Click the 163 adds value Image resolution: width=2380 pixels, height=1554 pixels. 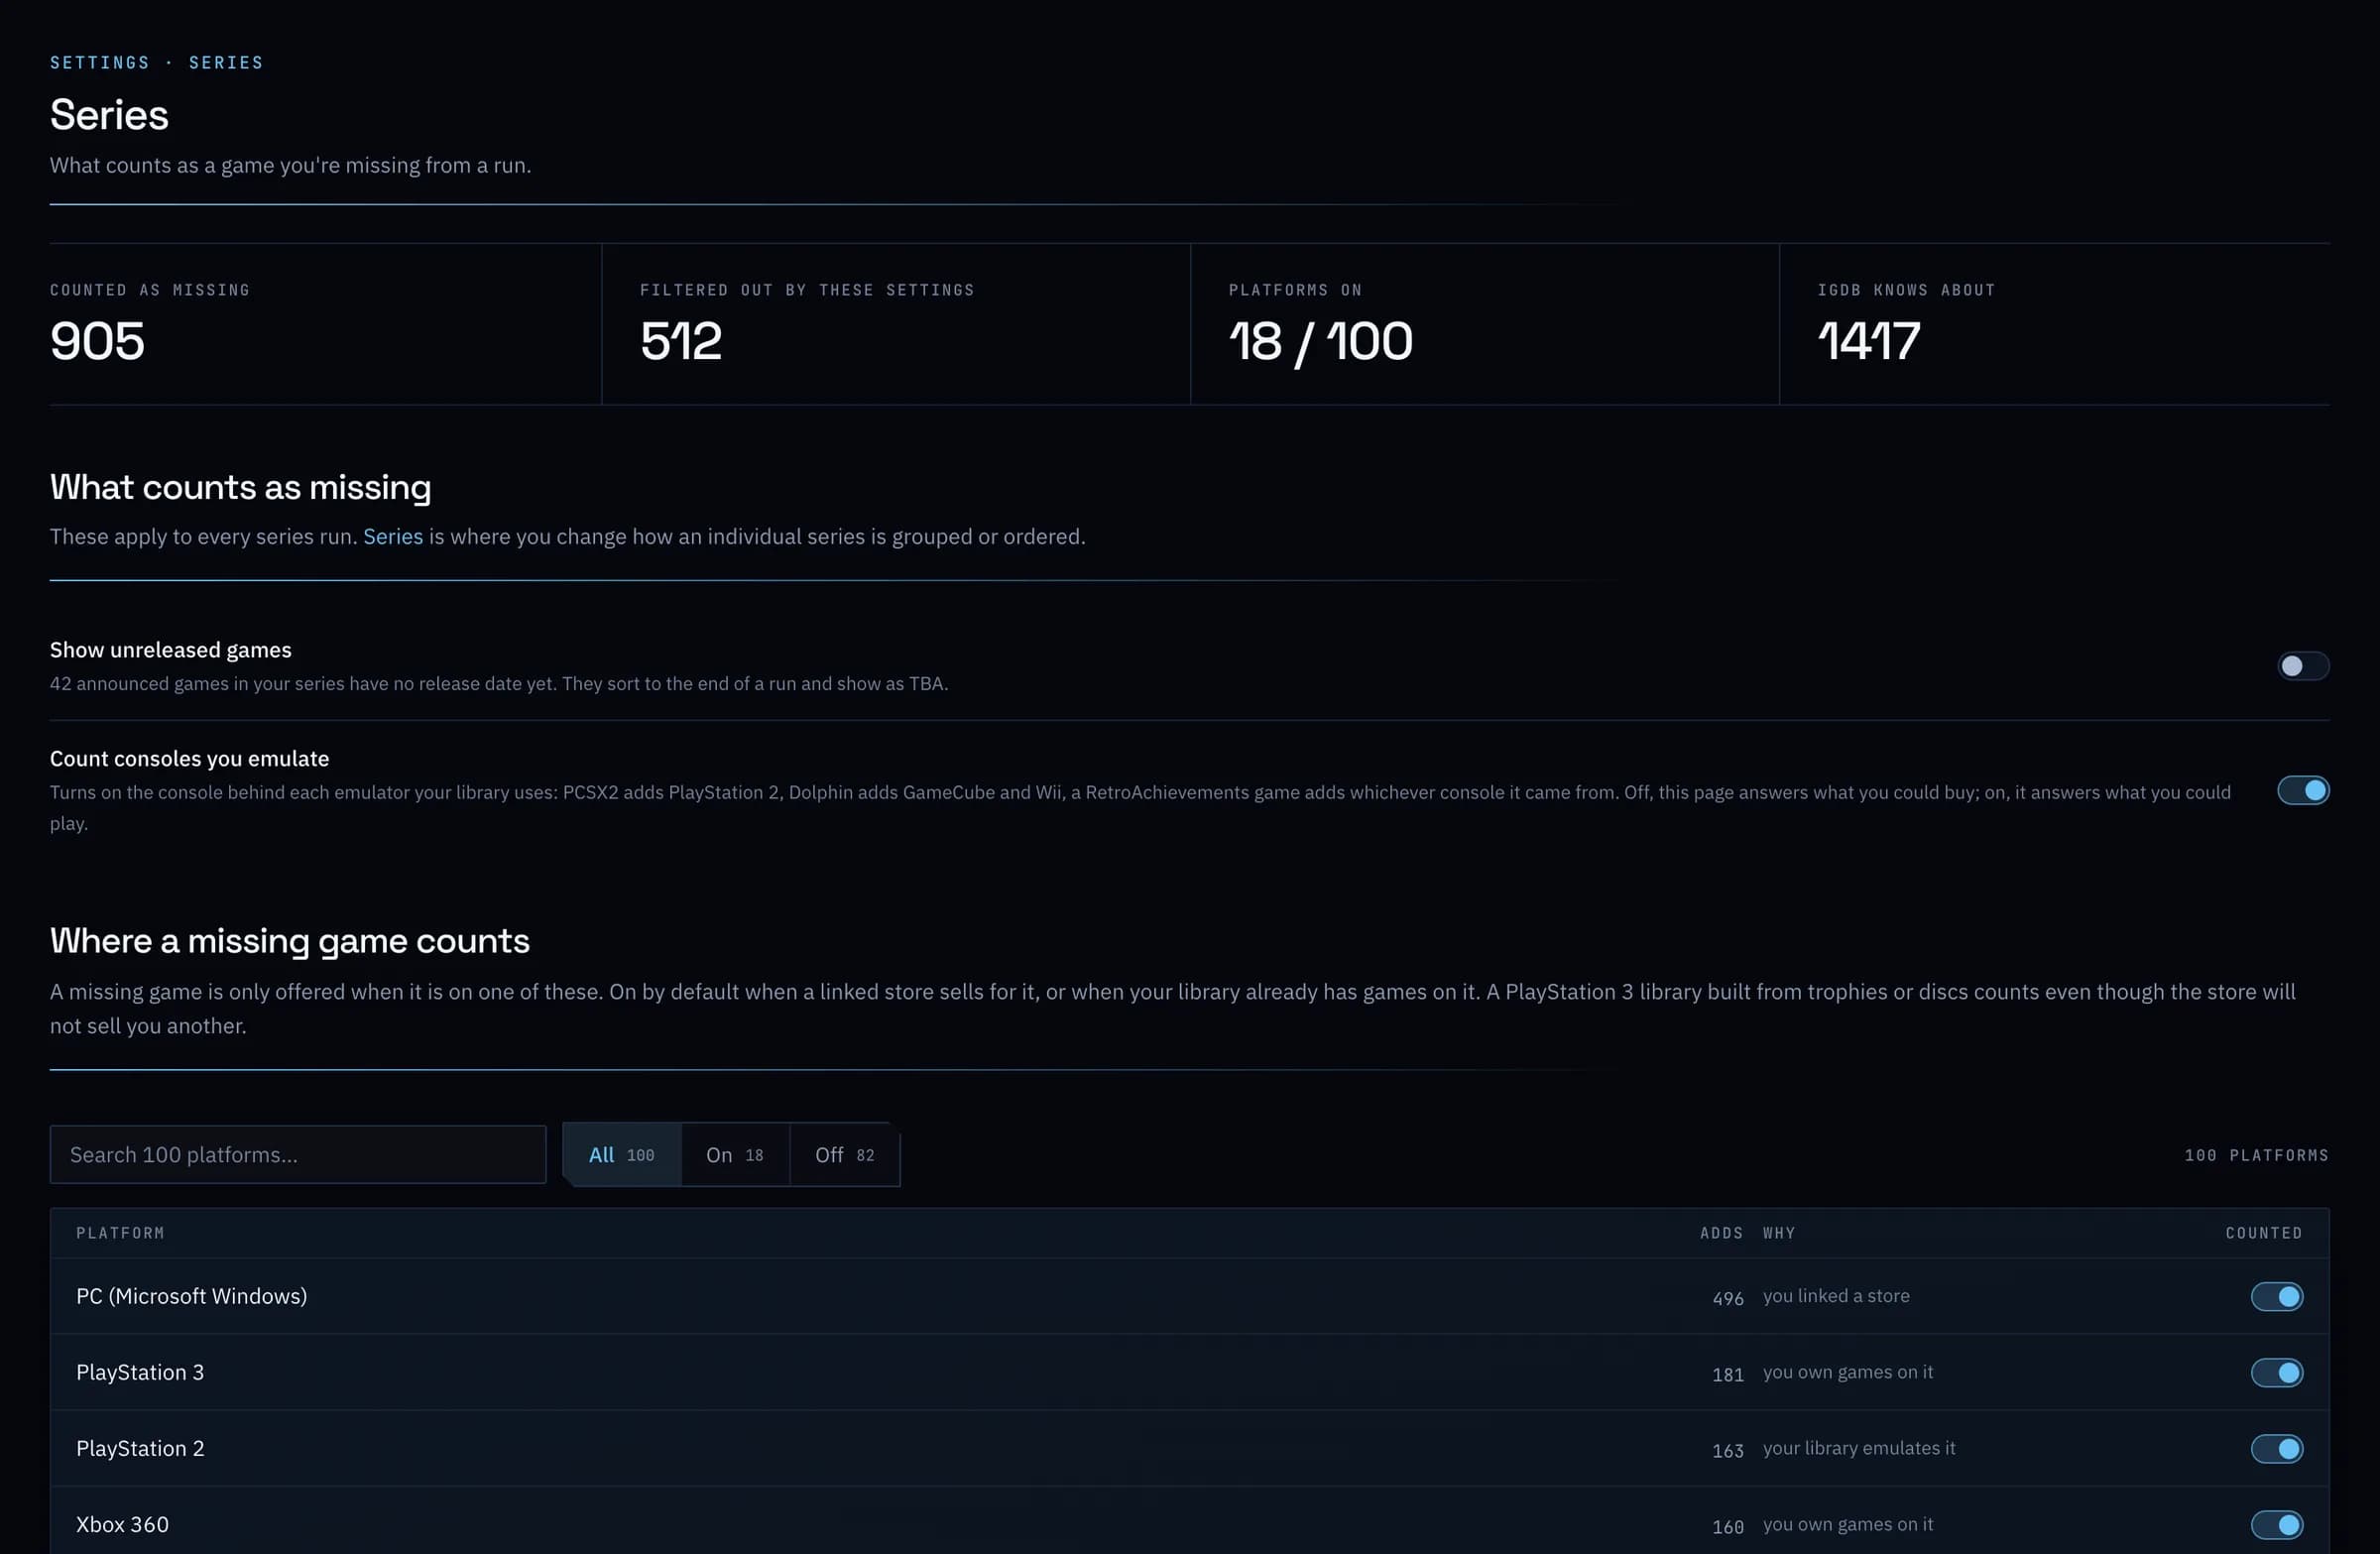(x=1728, y=1450)
